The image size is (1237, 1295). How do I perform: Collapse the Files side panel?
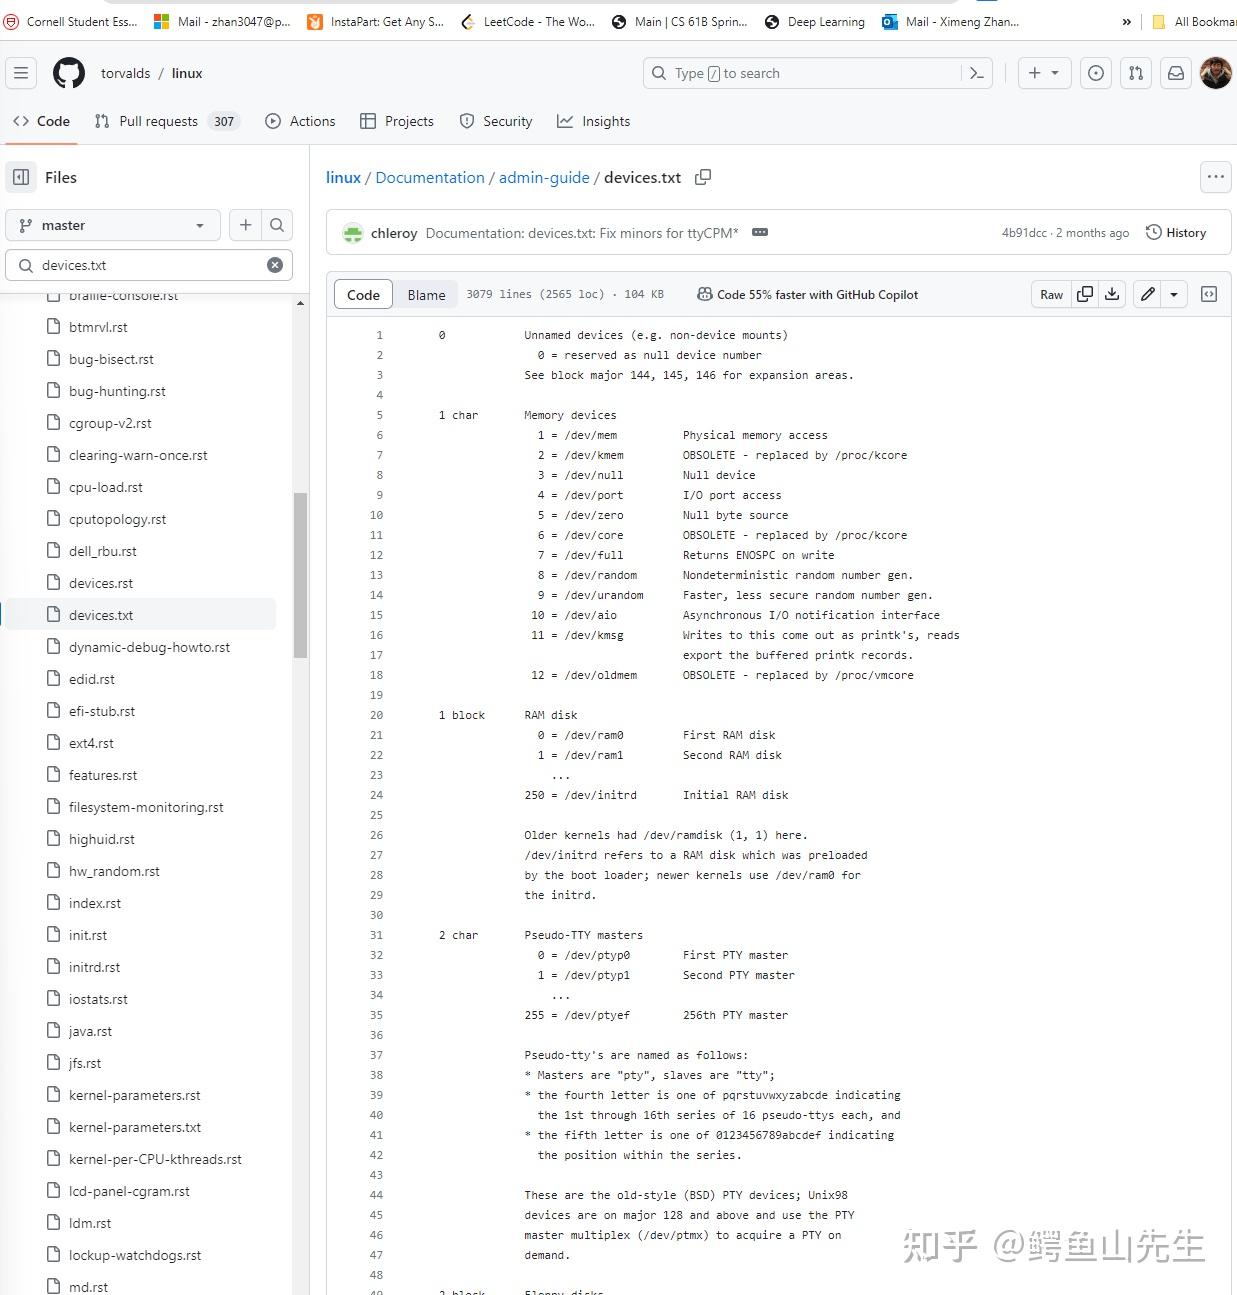click(x=20, y=177)
